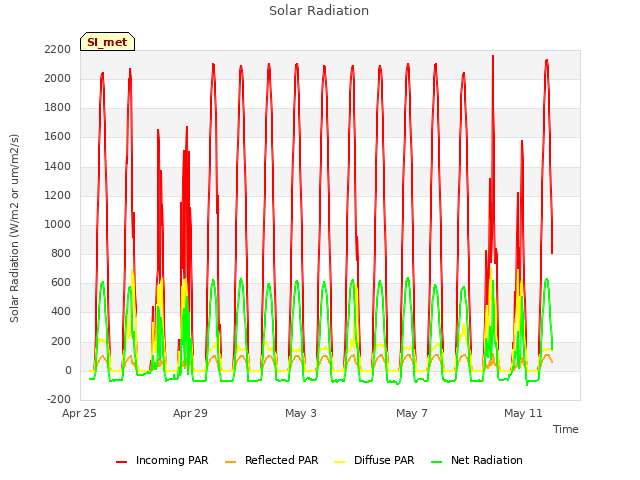The height and width of the screenshot is (480, 640).
Task: Click the SI_met annotation label
Action: pyautogui.click(x=107, y=42)
